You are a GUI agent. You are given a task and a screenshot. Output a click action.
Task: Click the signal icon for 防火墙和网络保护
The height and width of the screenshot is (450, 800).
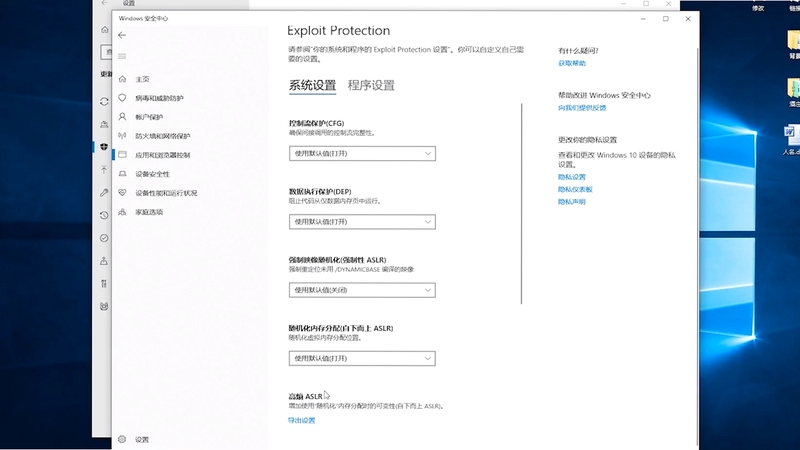point(122,136)
